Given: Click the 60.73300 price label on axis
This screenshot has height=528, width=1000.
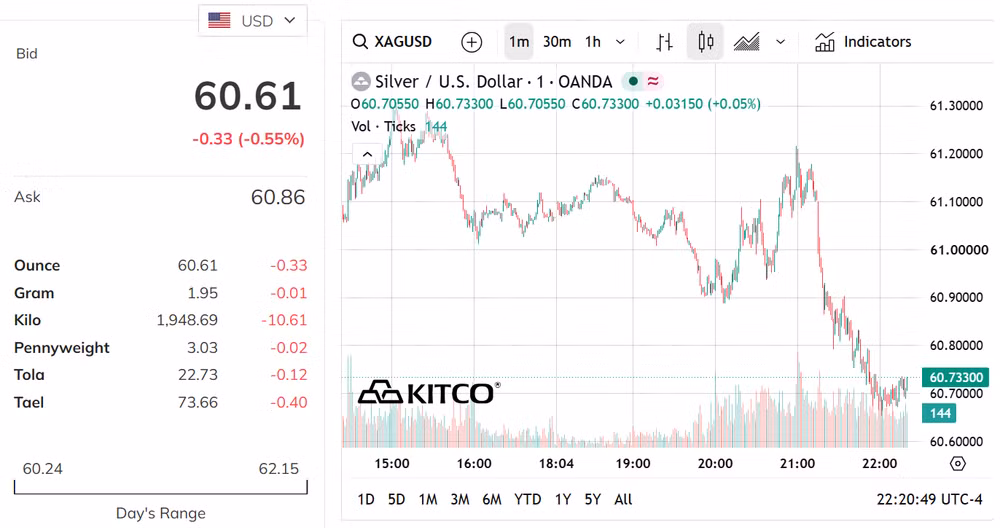Looking at the screenshot, I should [955, 377].
